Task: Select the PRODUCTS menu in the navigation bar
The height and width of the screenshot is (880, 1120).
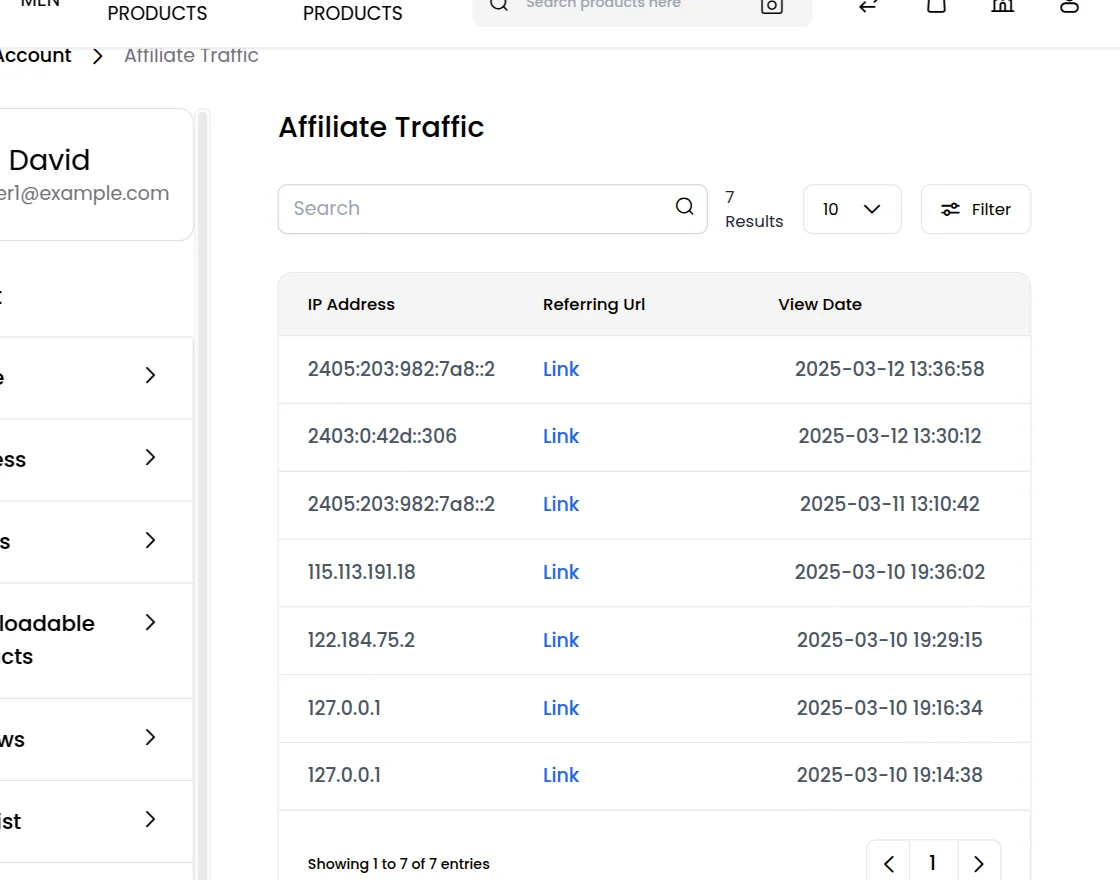Action: (x=156, y=13)
